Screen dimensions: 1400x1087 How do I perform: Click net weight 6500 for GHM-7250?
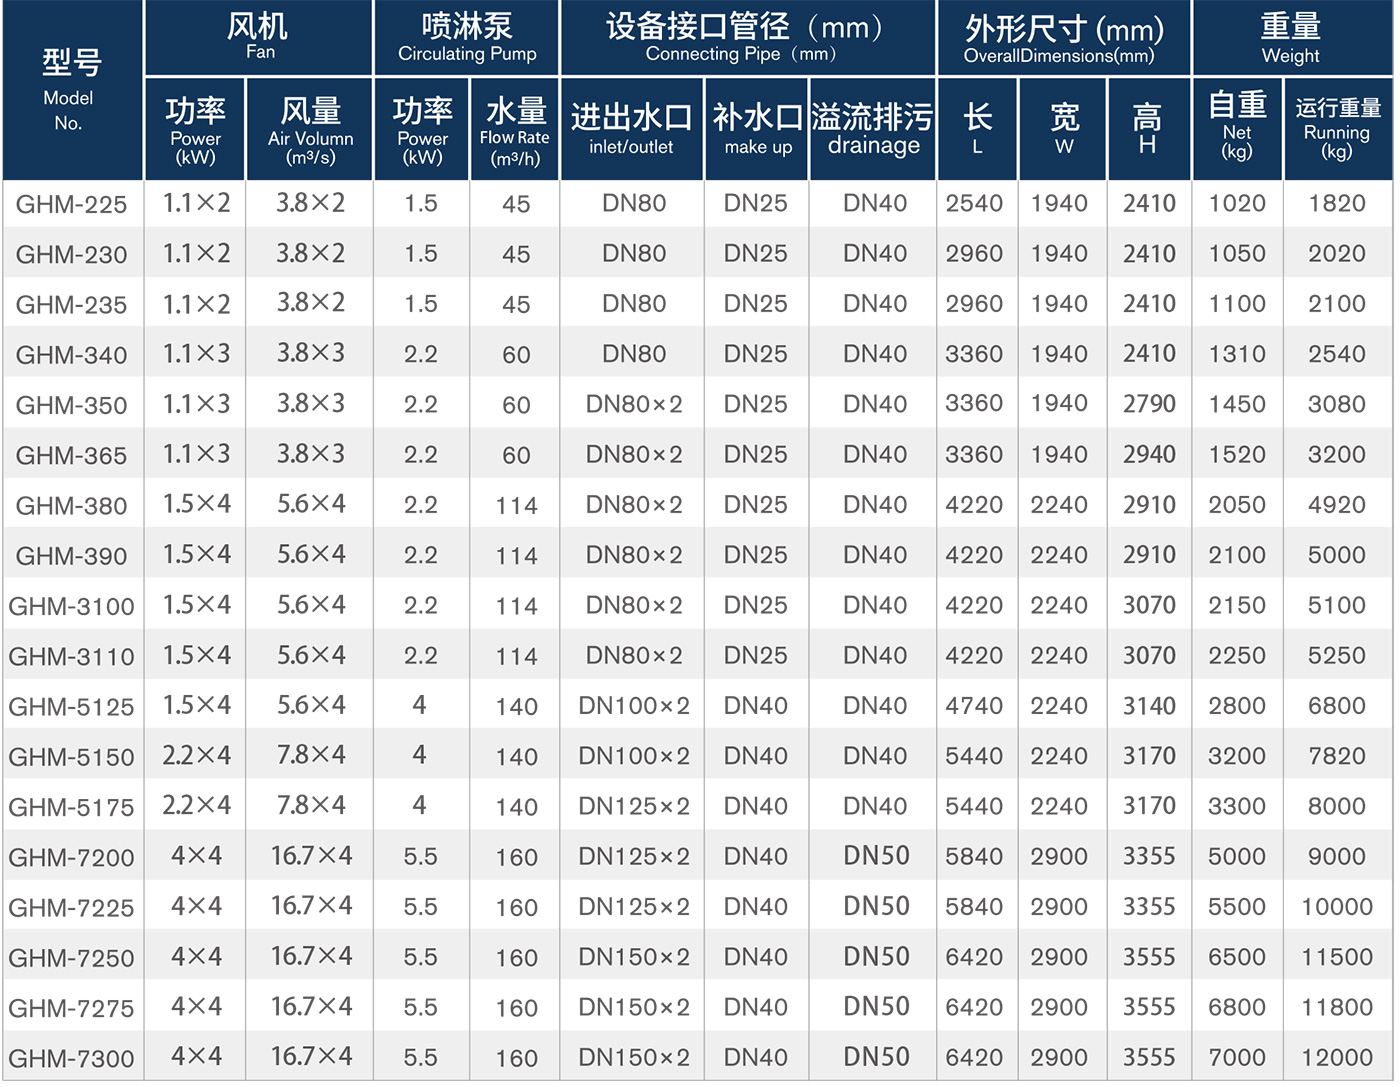[1237, 957]
